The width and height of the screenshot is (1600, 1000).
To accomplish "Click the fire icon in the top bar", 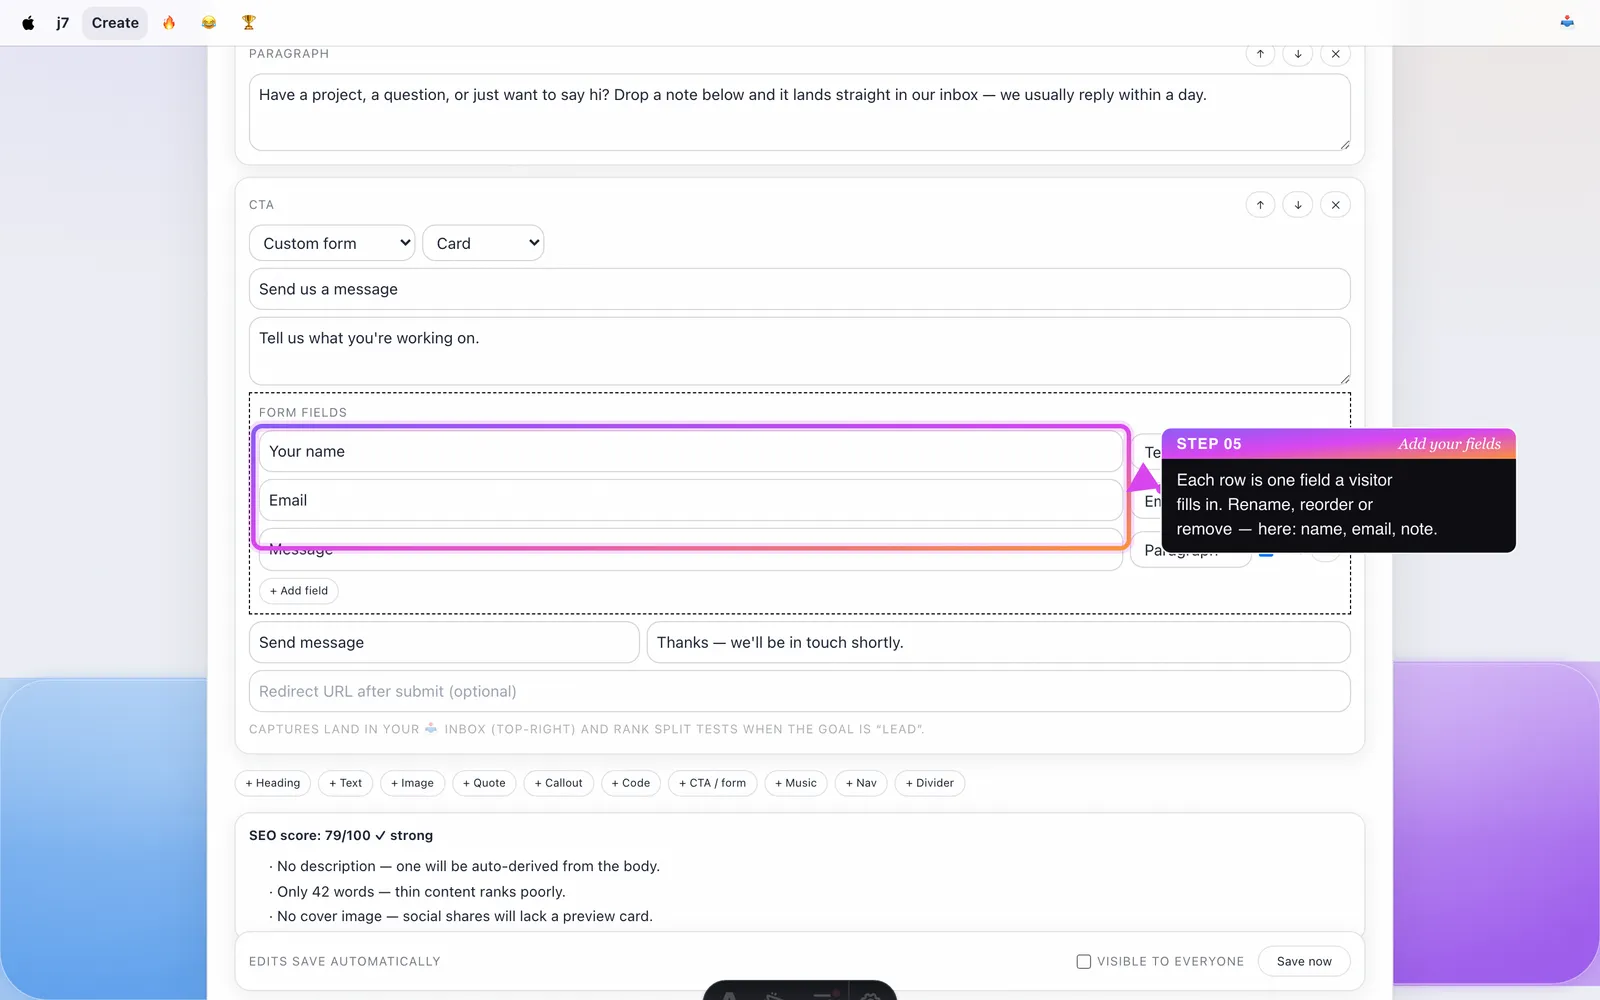I will pyautogui.click(x=169, y=22).
